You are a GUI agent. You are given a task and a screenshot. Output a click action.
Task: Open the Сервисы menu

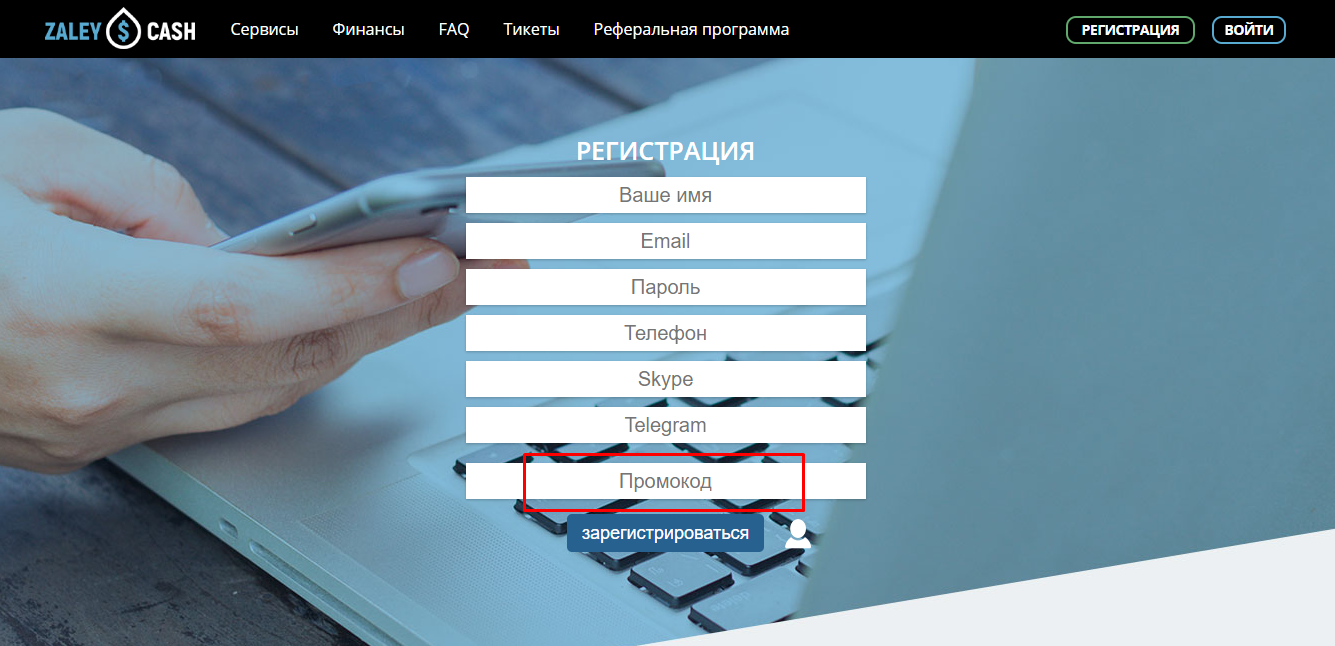coord(264,30)
